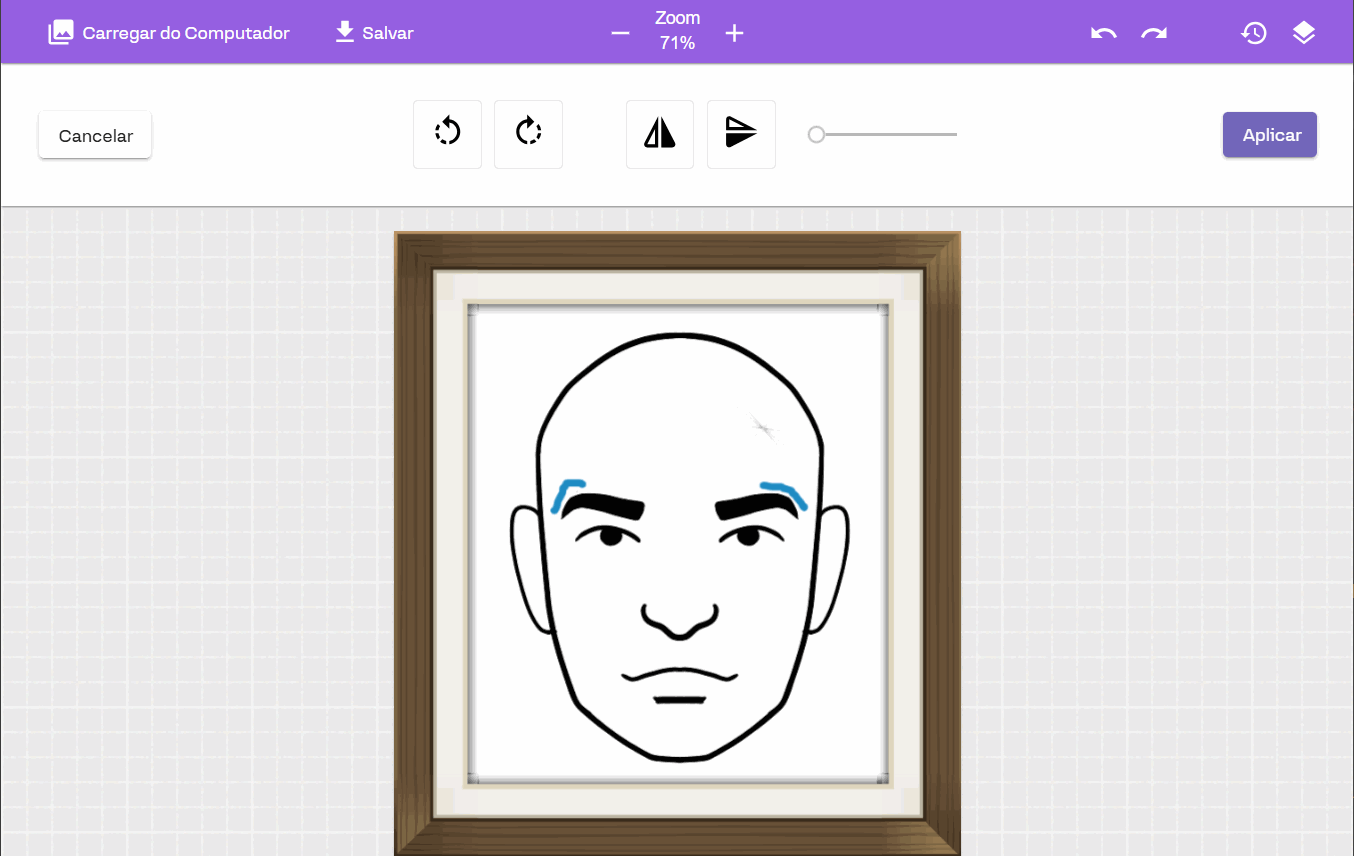The width and height of the screenshot is (1354, 856).
Task: Click the wooden picture frame border
Action: [x=413, y=540]
